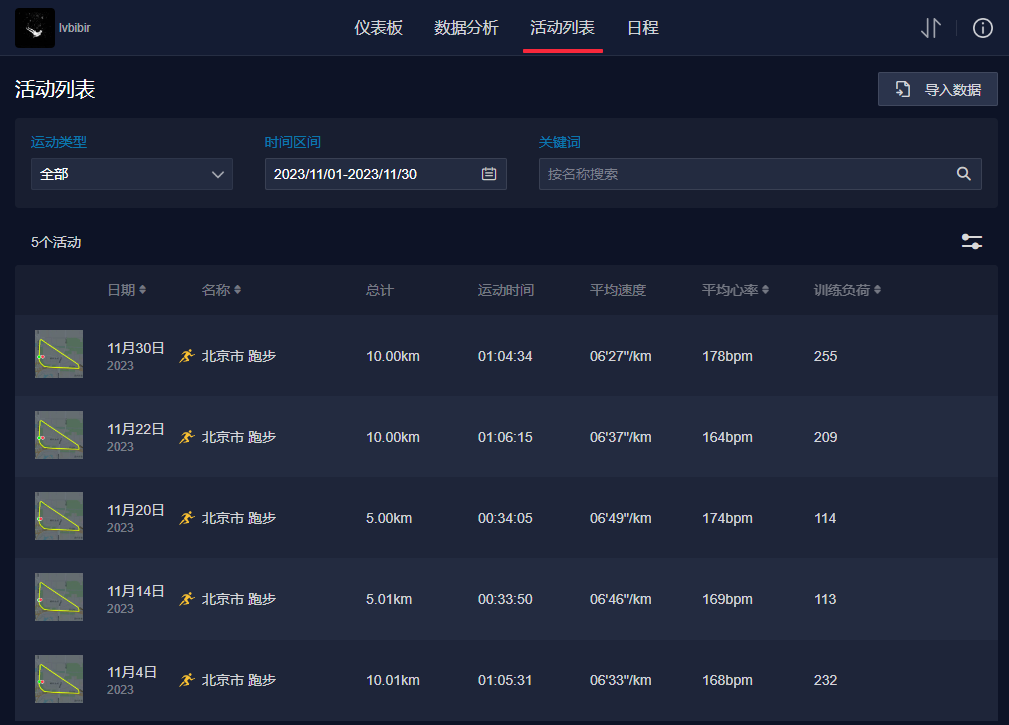Sort the list by 平均心率 column
Screen dimensions: 1009x725
735,290
